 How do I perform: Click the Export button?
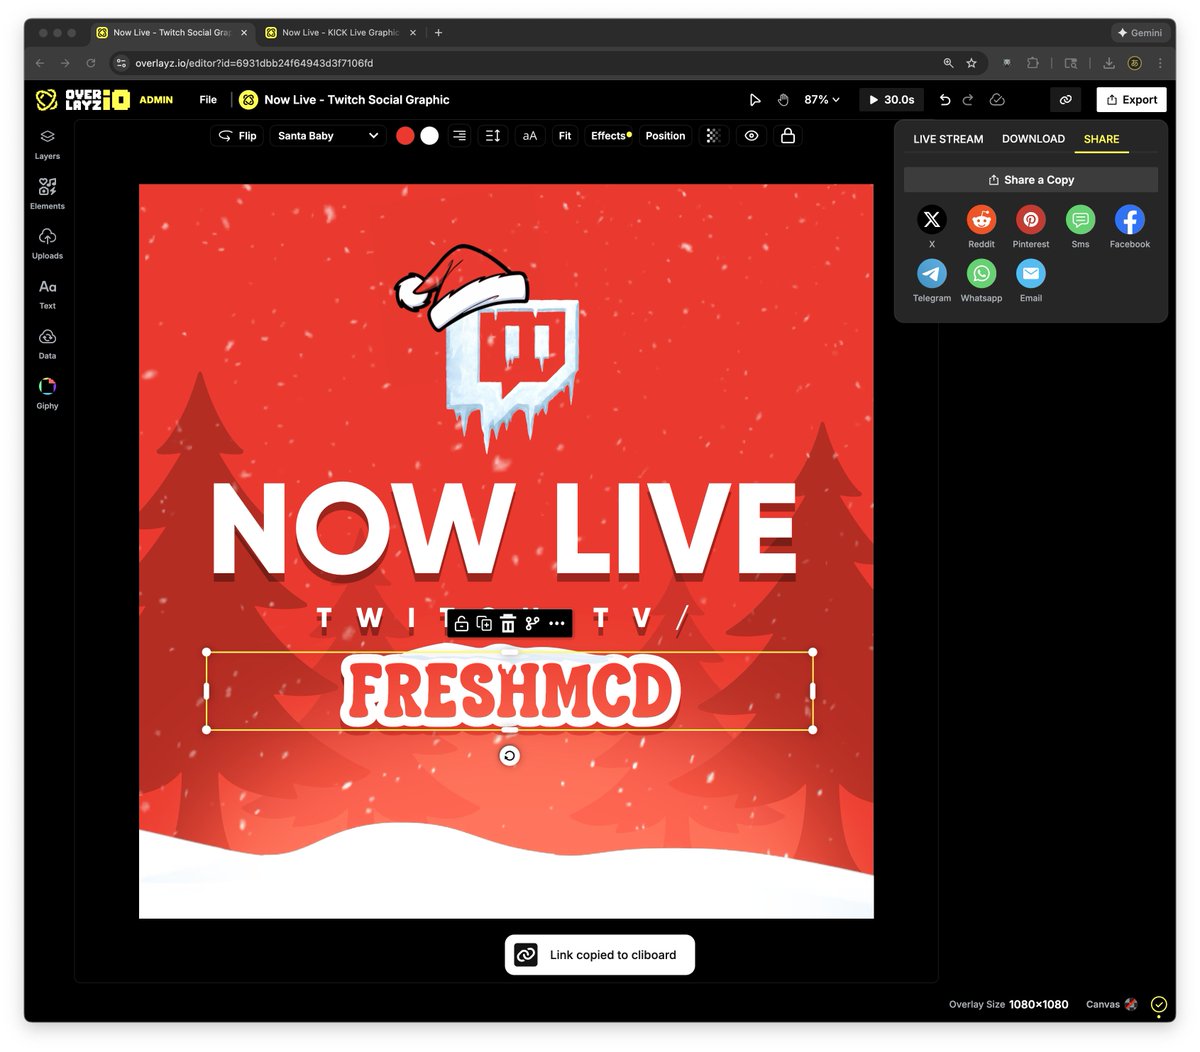pyautogui.click(x=1132, y=100)
